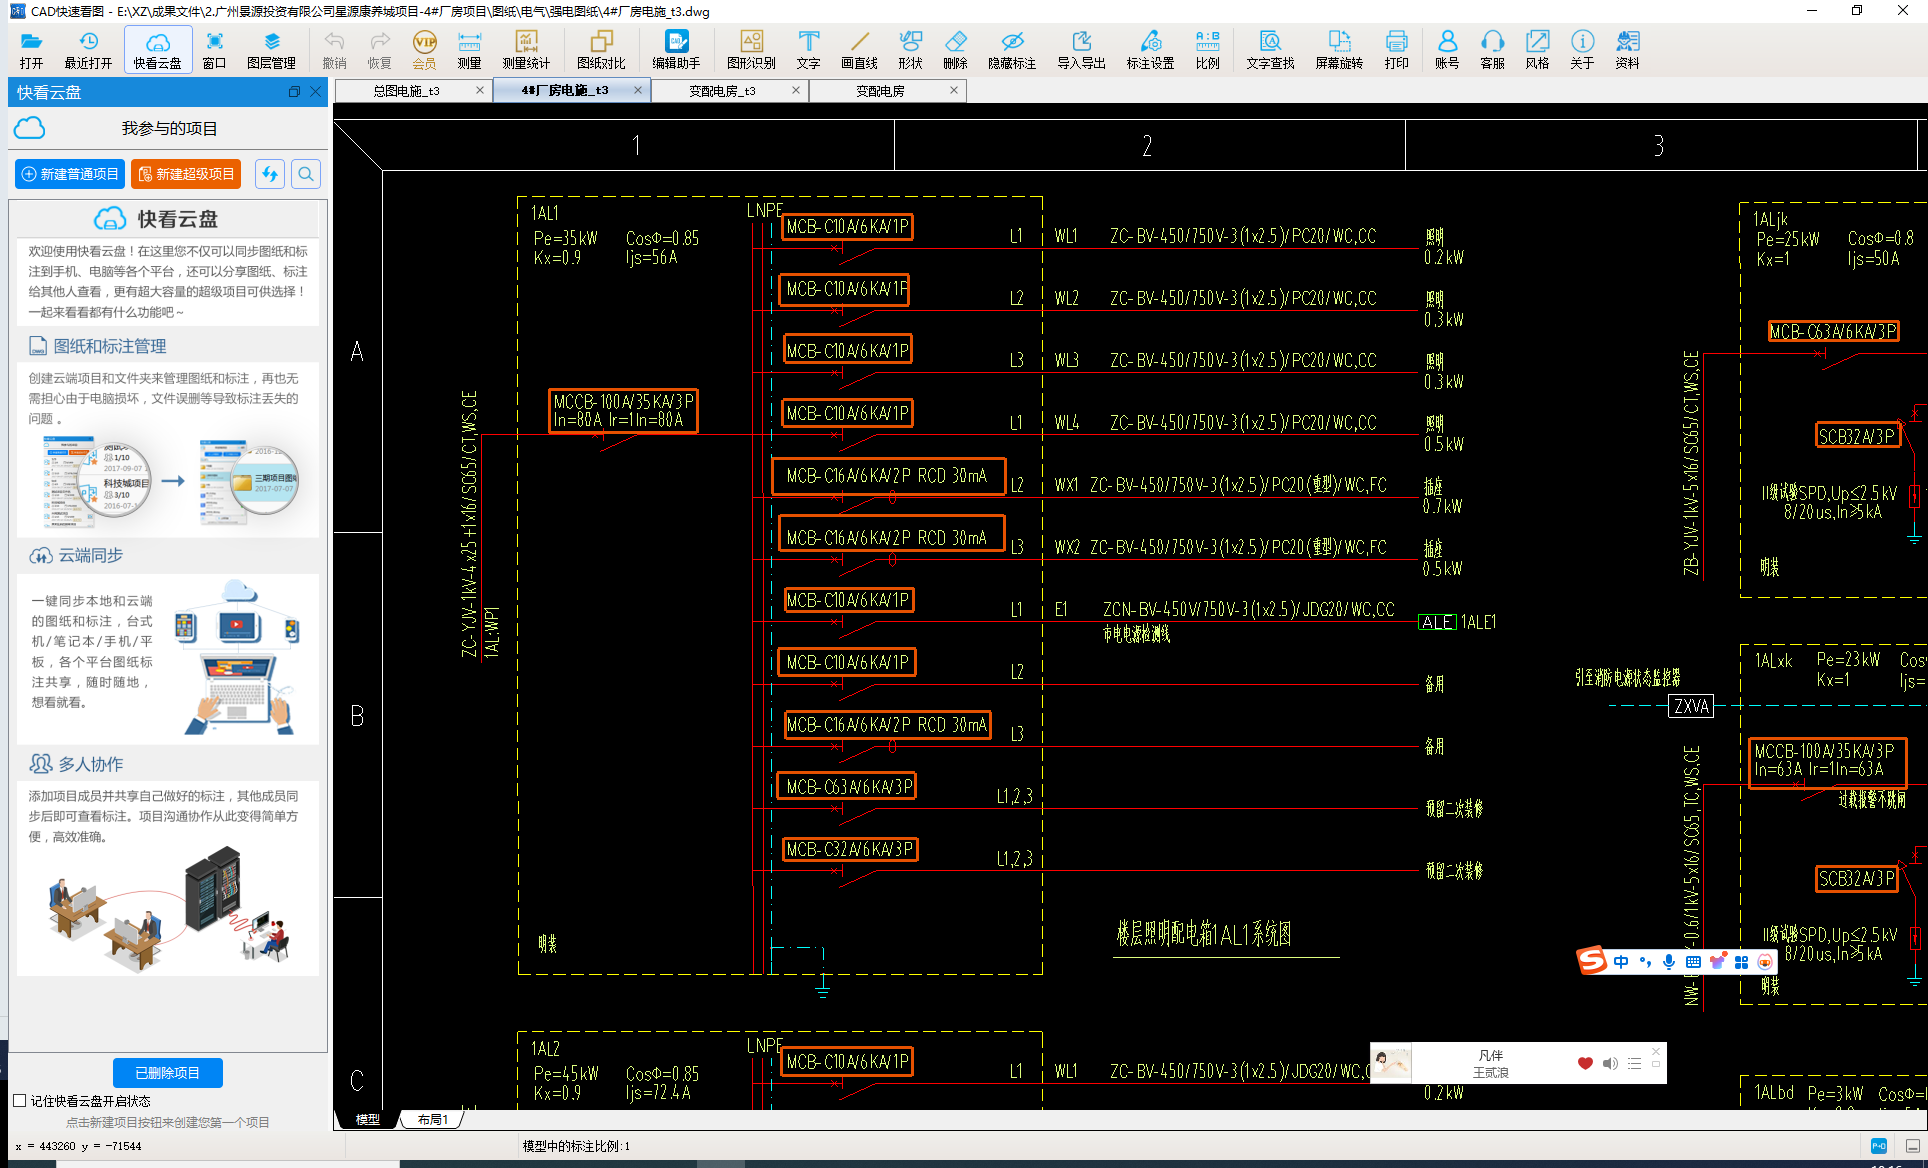Open the 关于 about dialog
The image size is (1928, 1168).
pyautogui.click(x=1582, y=49)
